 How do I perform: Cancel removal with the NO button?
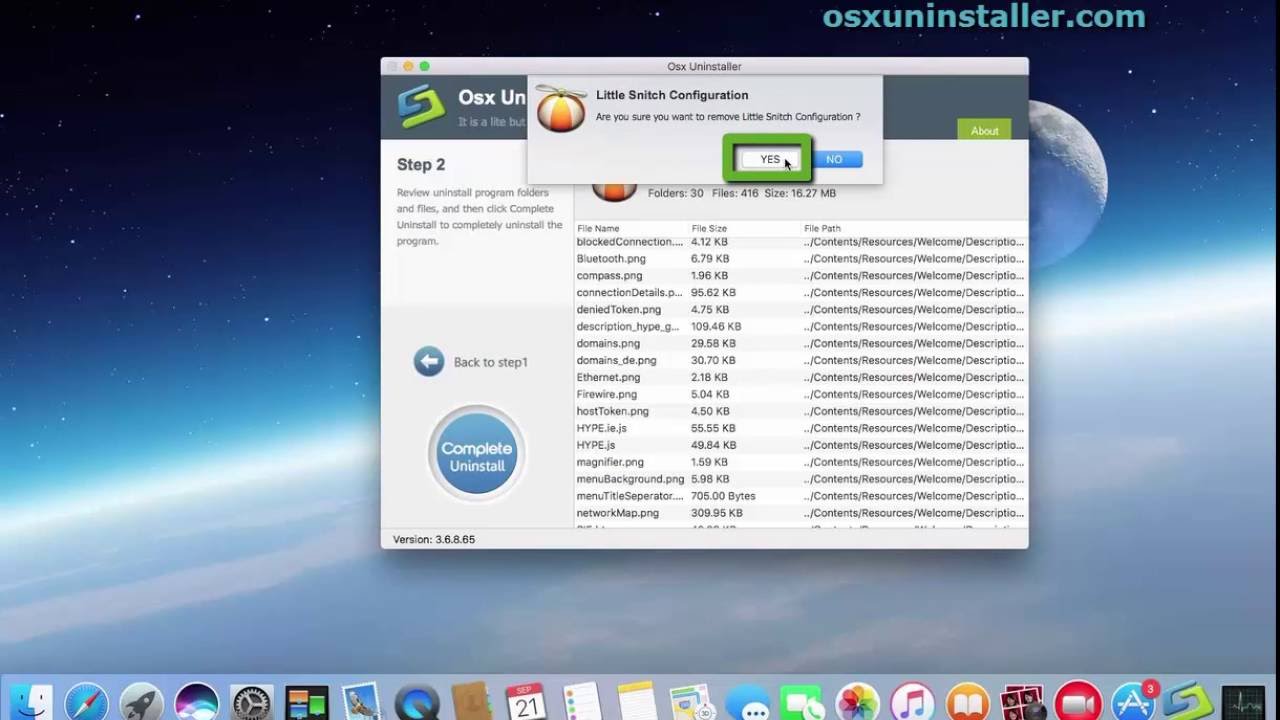pos(835,160)
